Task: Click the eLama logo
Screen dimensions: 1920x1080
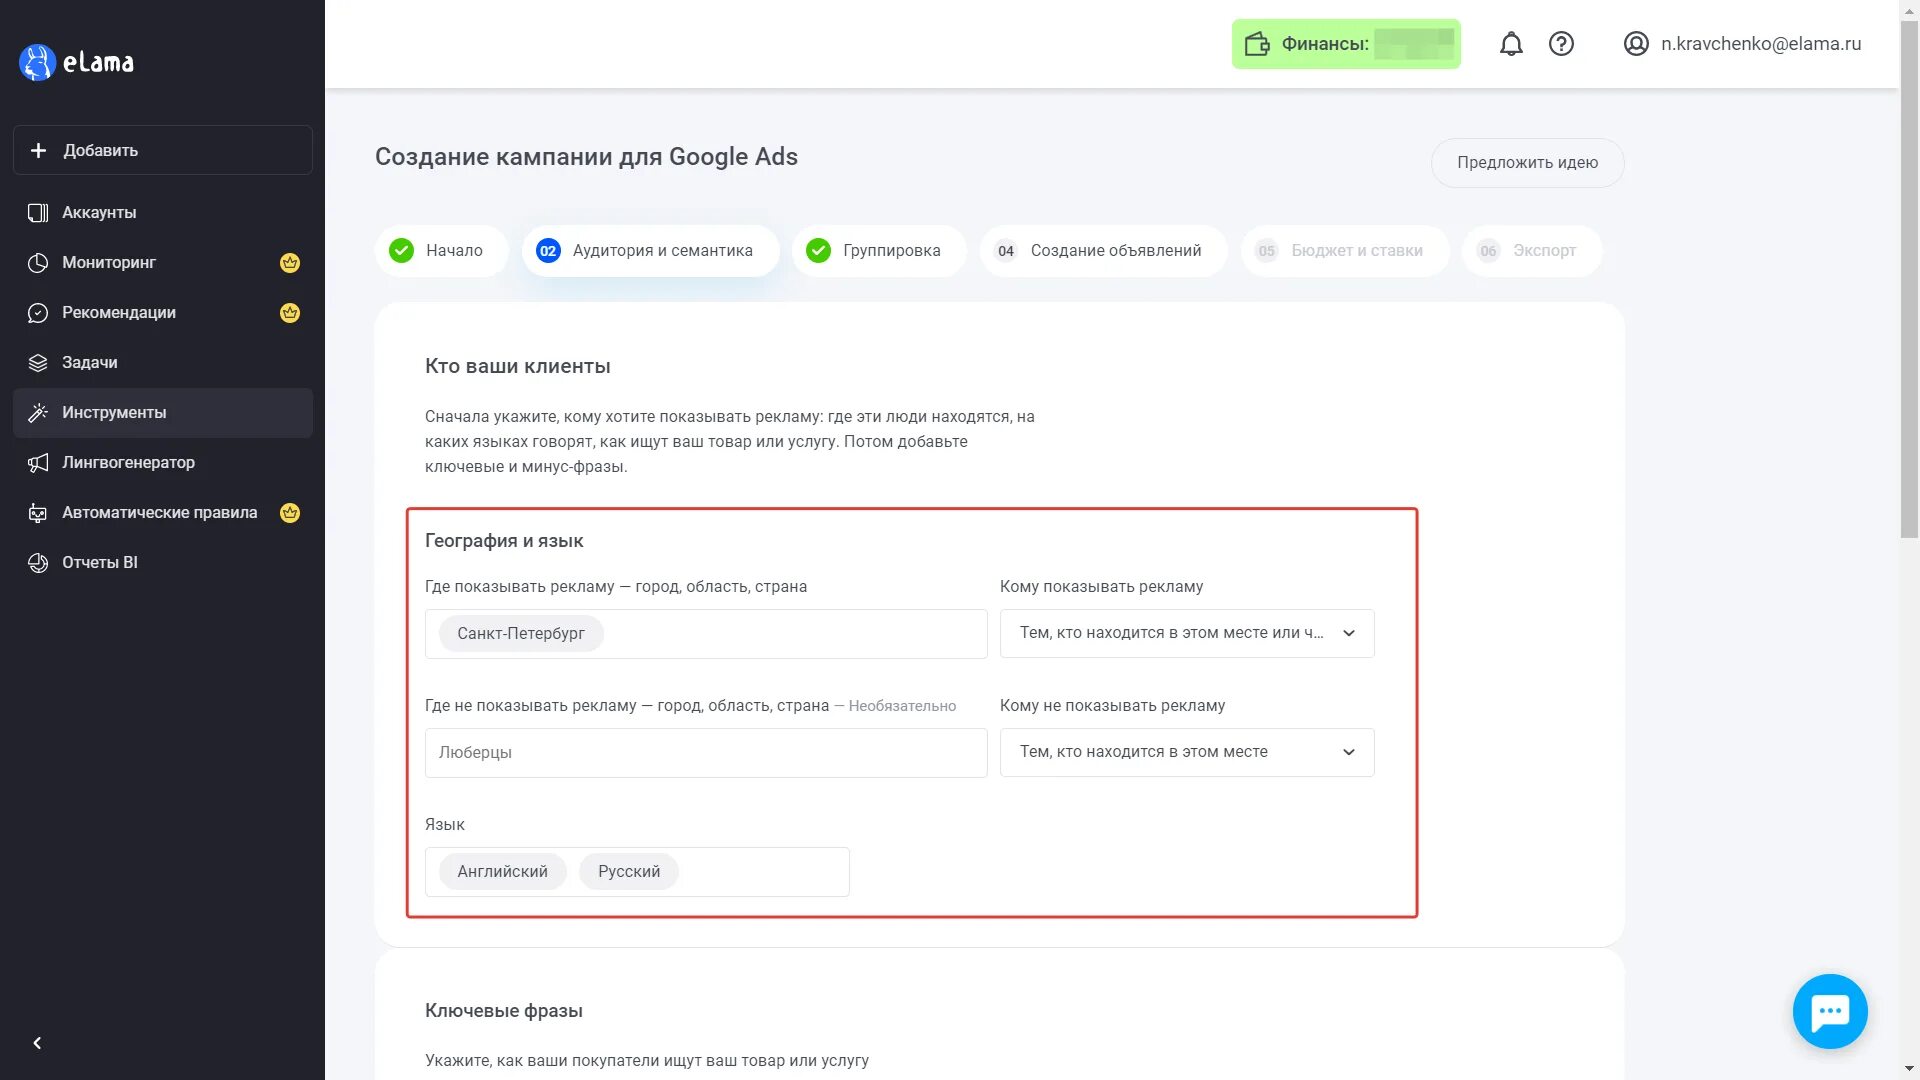Action: [77, 62]
